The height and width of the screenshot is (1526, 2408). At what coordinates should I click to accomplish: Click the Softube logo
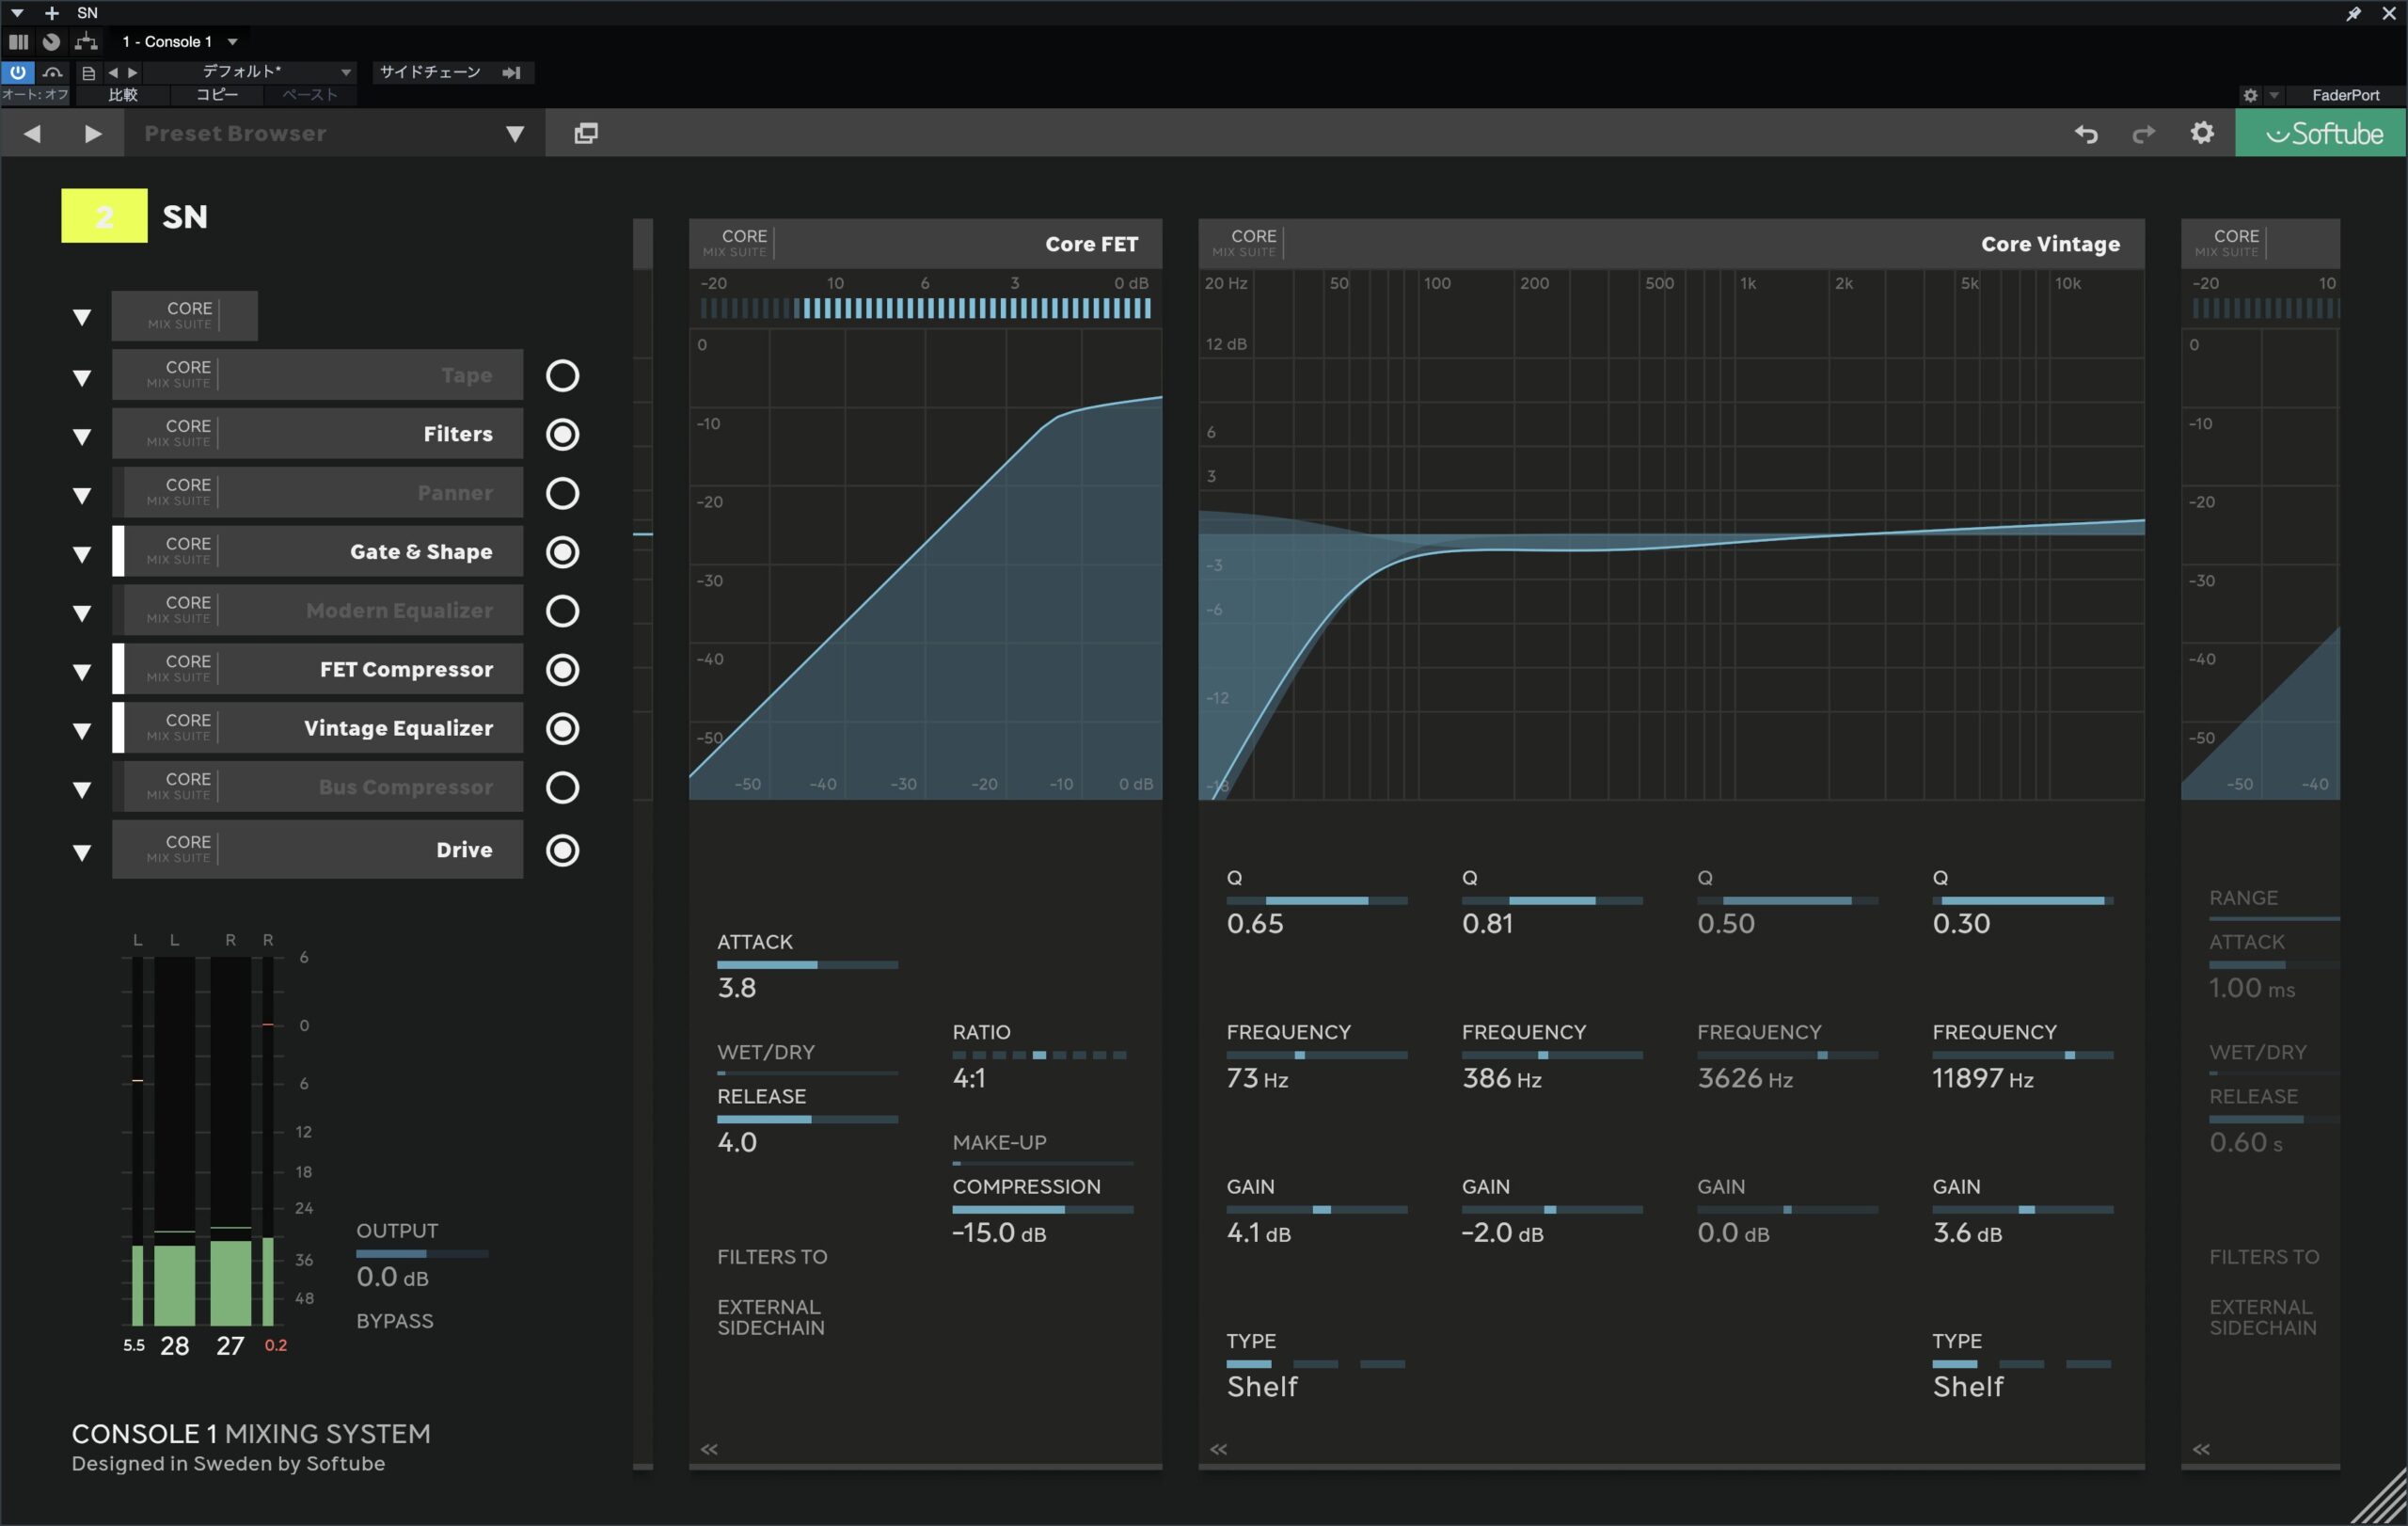[x=2322, y=133]
